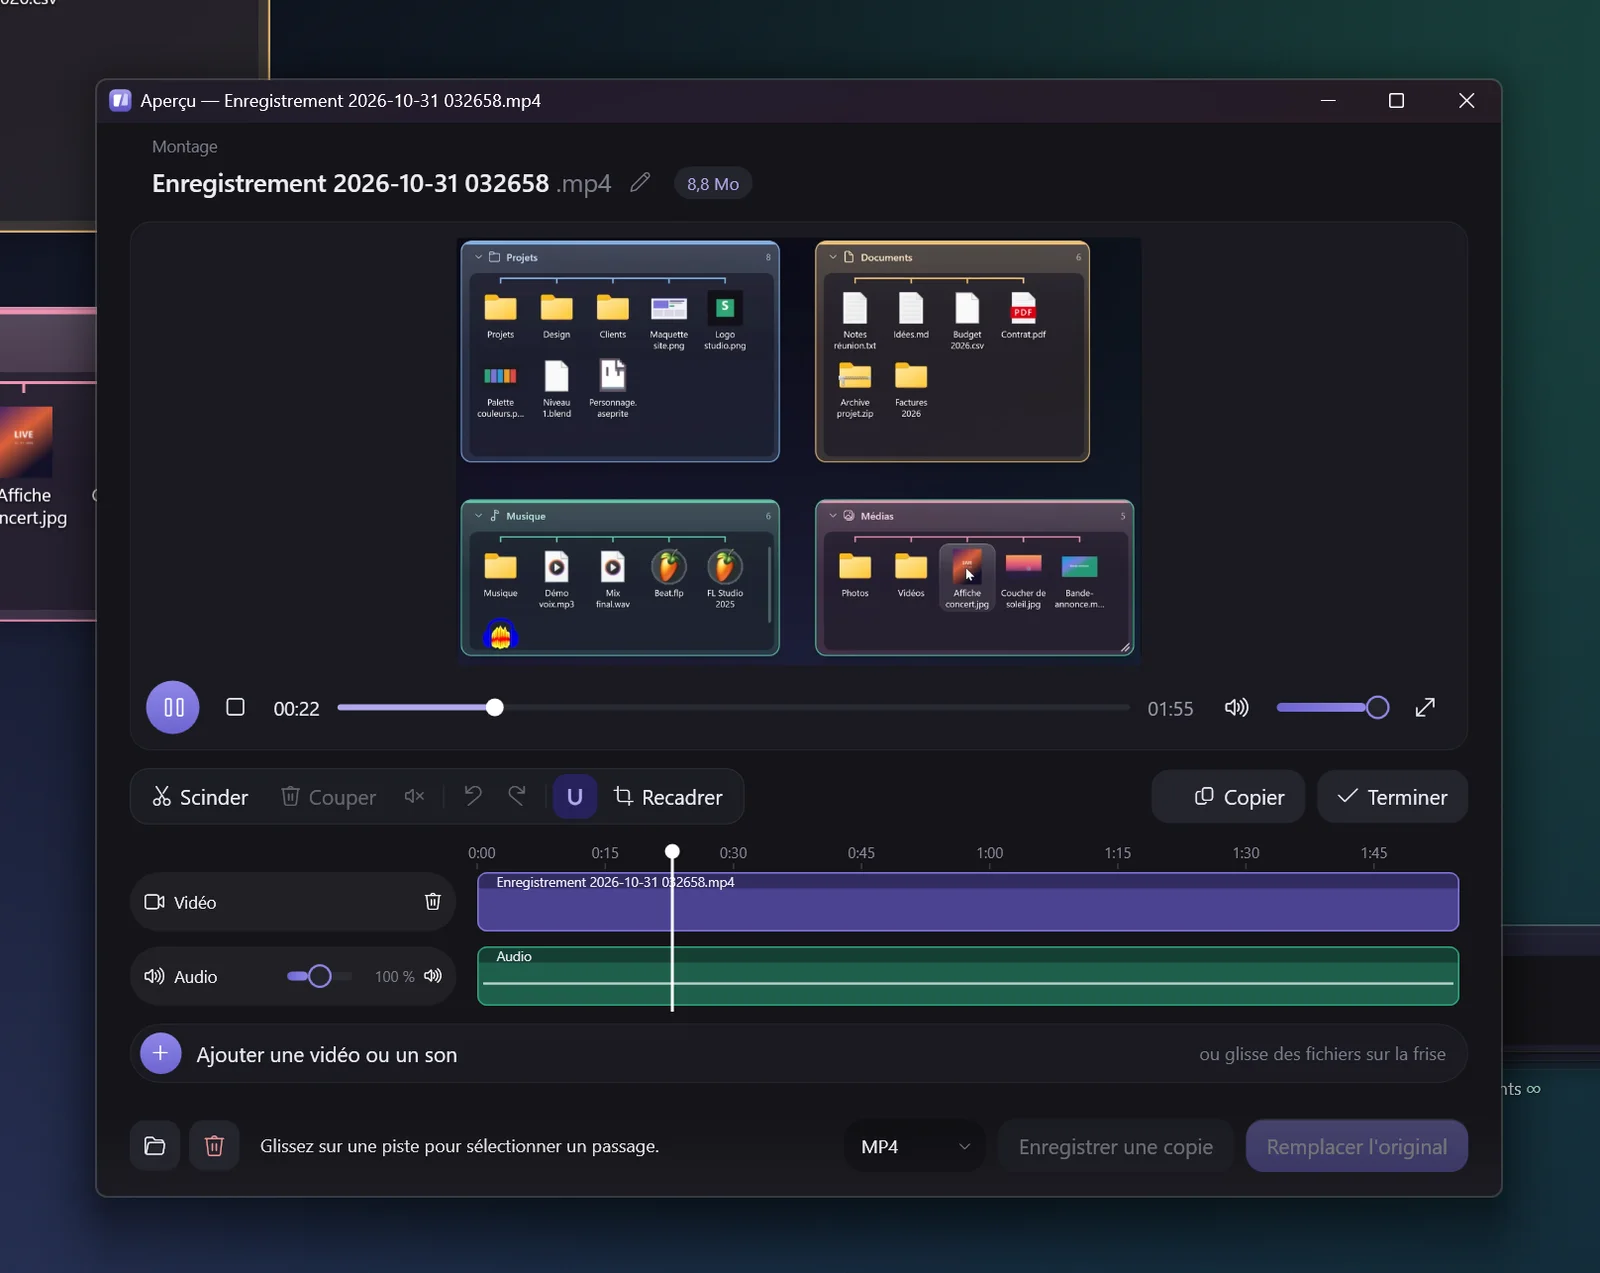Click the Couper delete-selection tool

[x=328, y=797]
